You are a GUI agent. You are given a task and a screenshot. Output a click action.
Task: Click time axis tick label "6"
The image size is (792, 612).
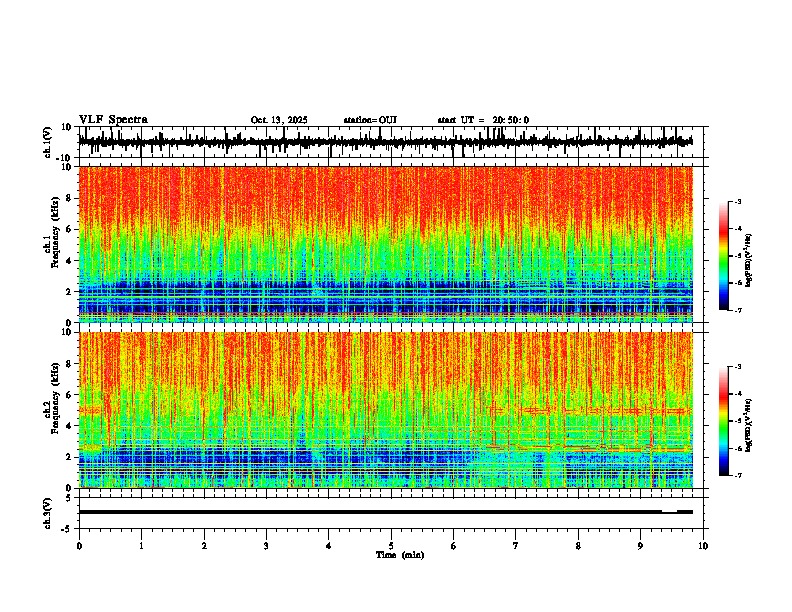click(x=453, y=546)
